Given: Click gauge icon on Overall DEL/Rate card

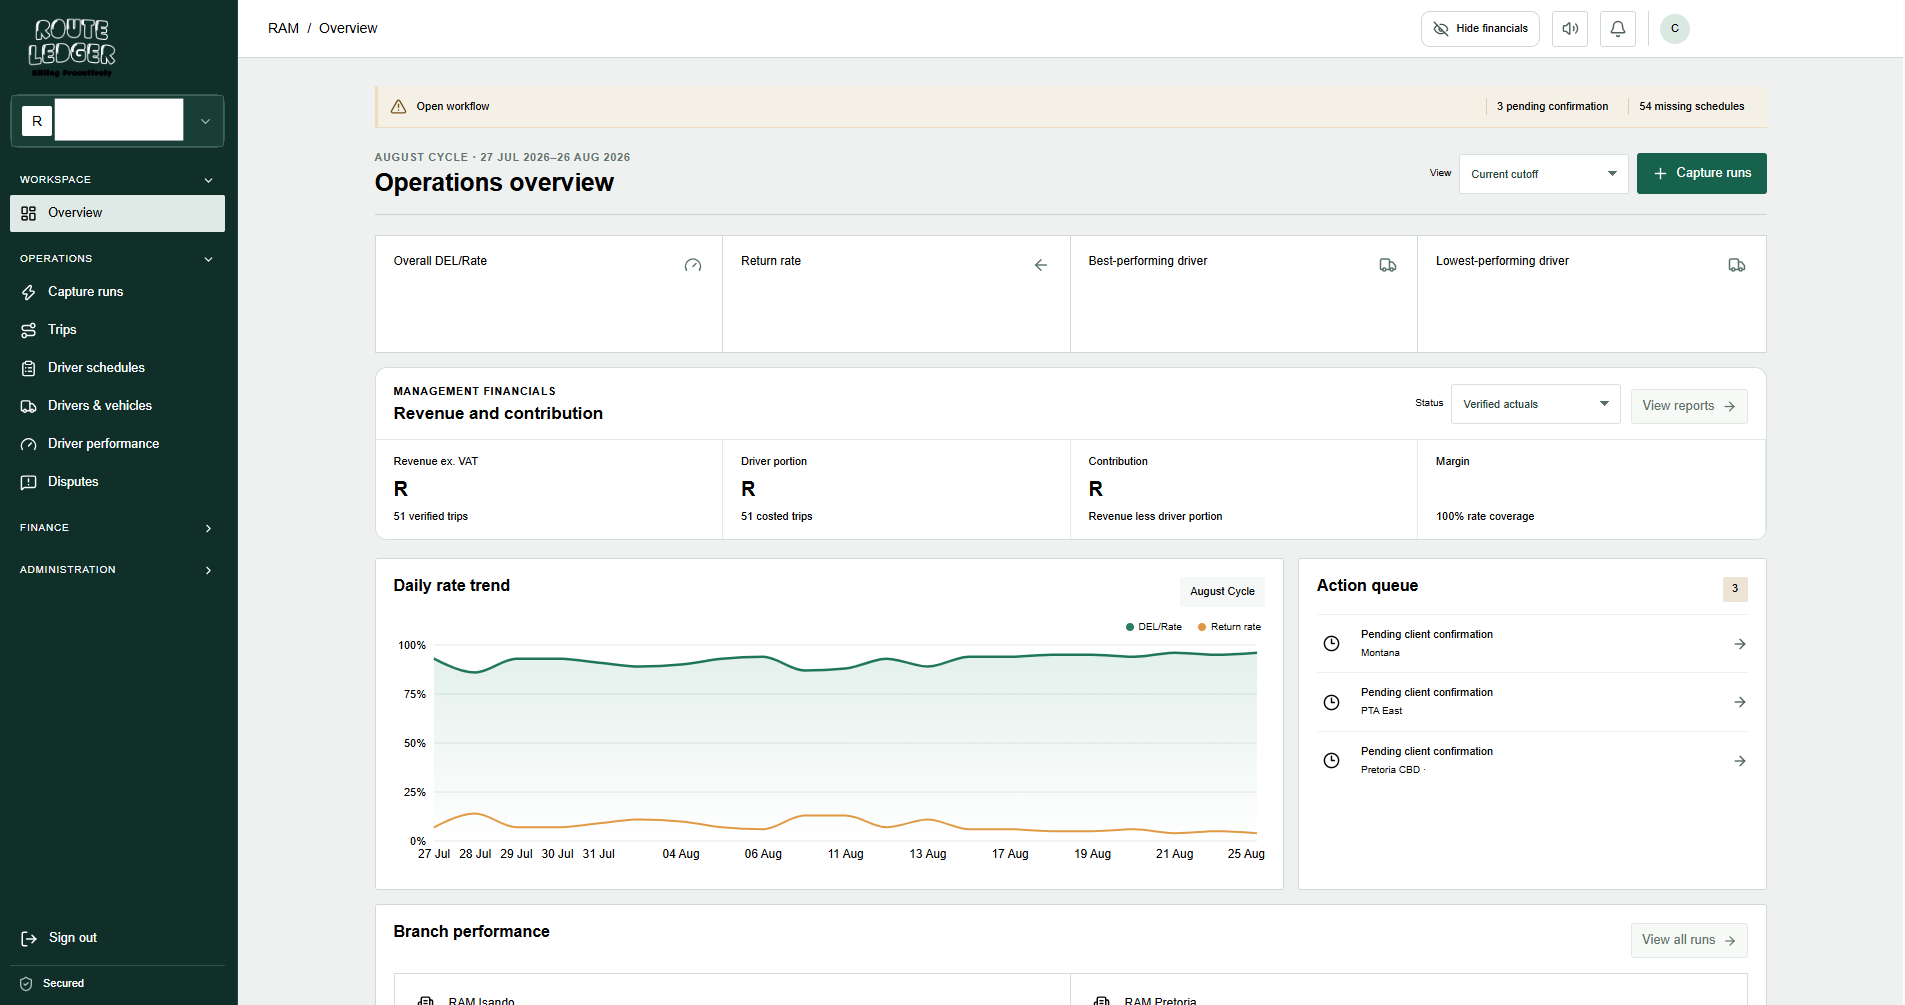Looking at the screenshot, I should point(693,265).
